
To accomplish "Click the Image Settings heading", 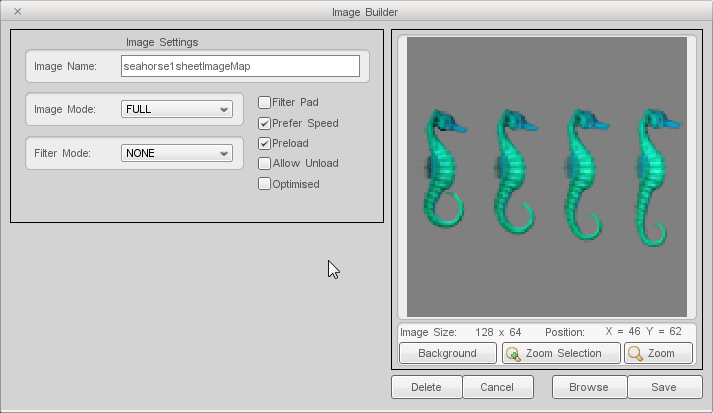I will 162,42.
